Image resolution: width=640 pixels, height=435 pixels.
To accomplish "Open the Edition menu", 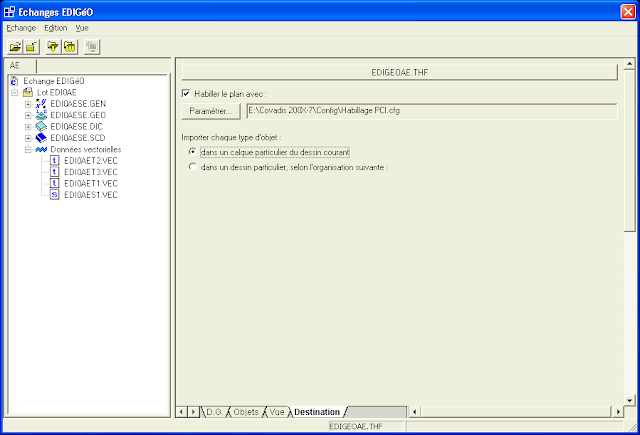I will pos(56,28).
